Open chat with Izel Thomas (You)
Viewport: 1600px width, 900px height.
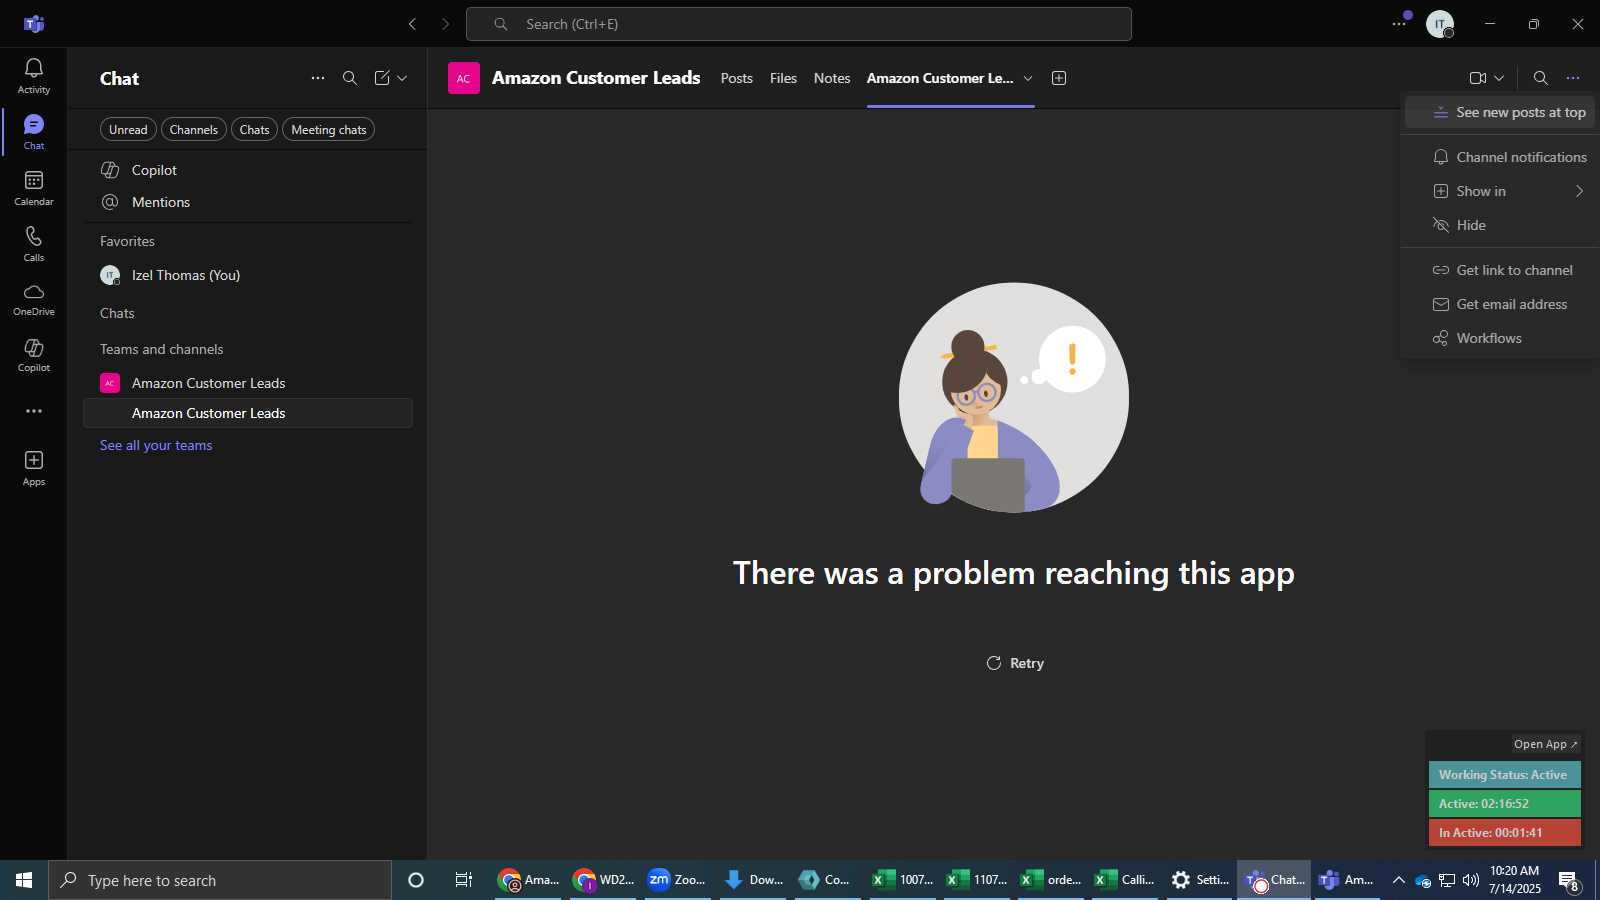(x=248, y=275)
